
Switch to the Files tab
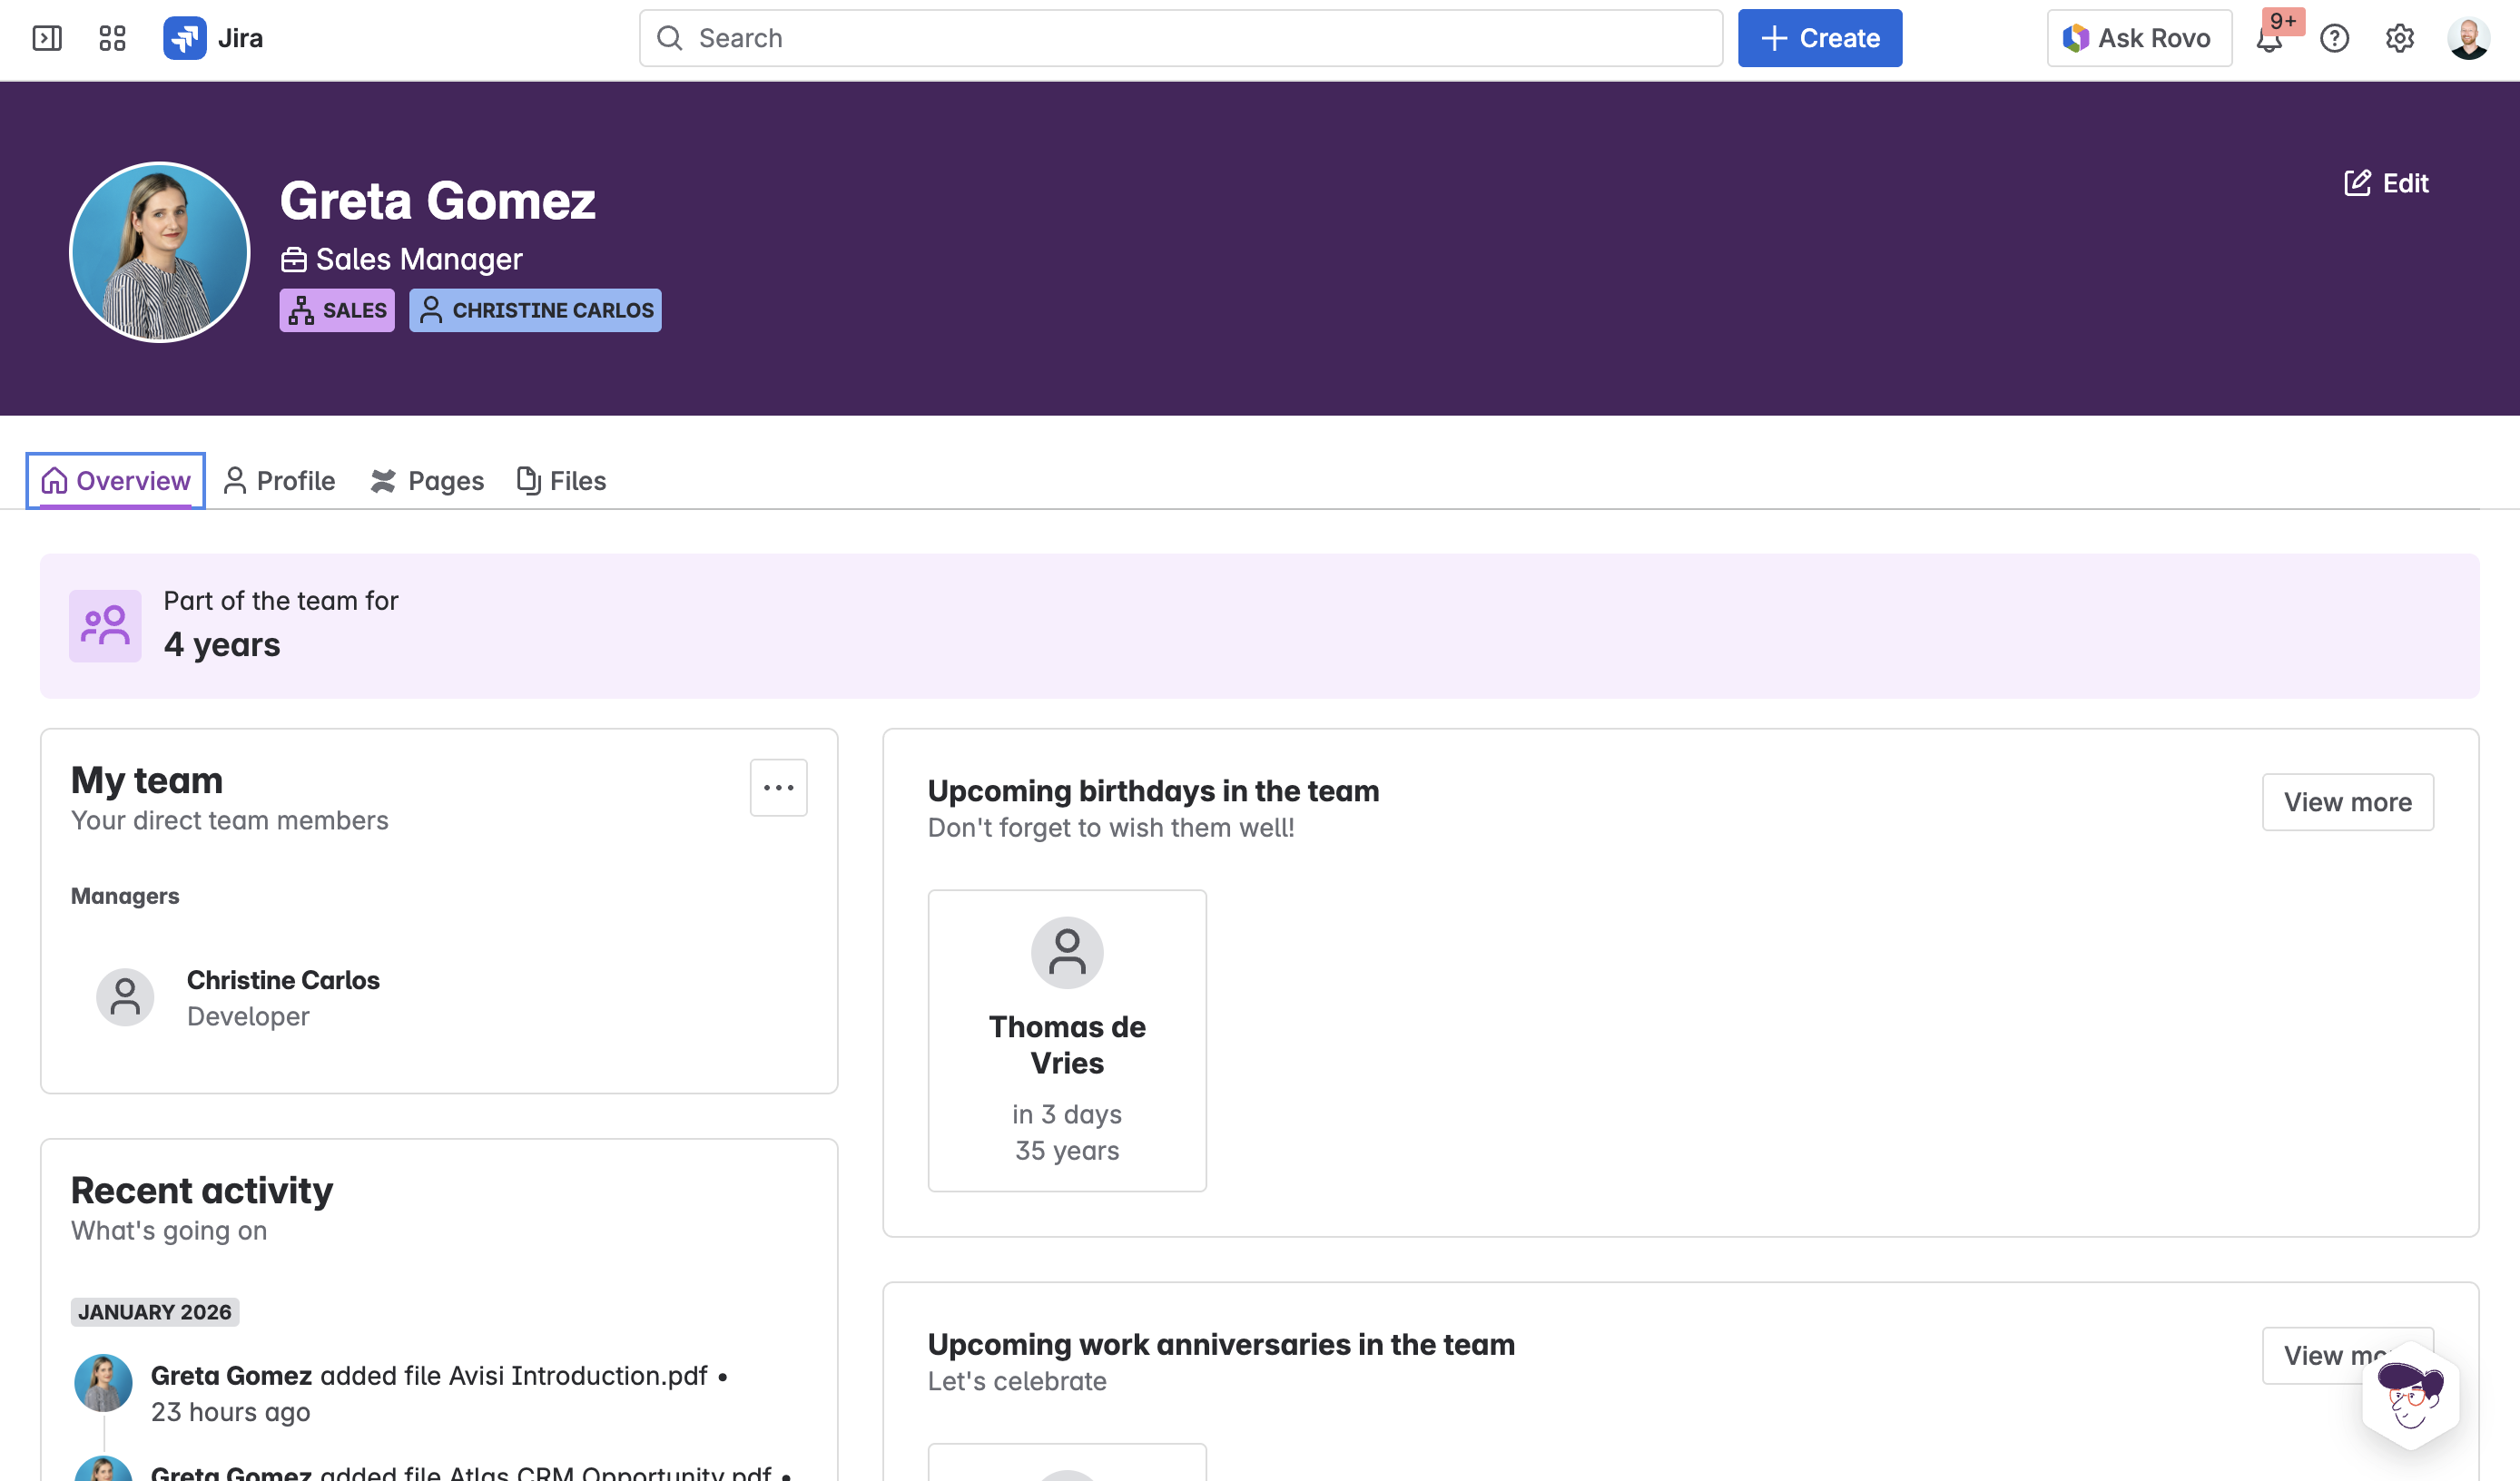561,481
